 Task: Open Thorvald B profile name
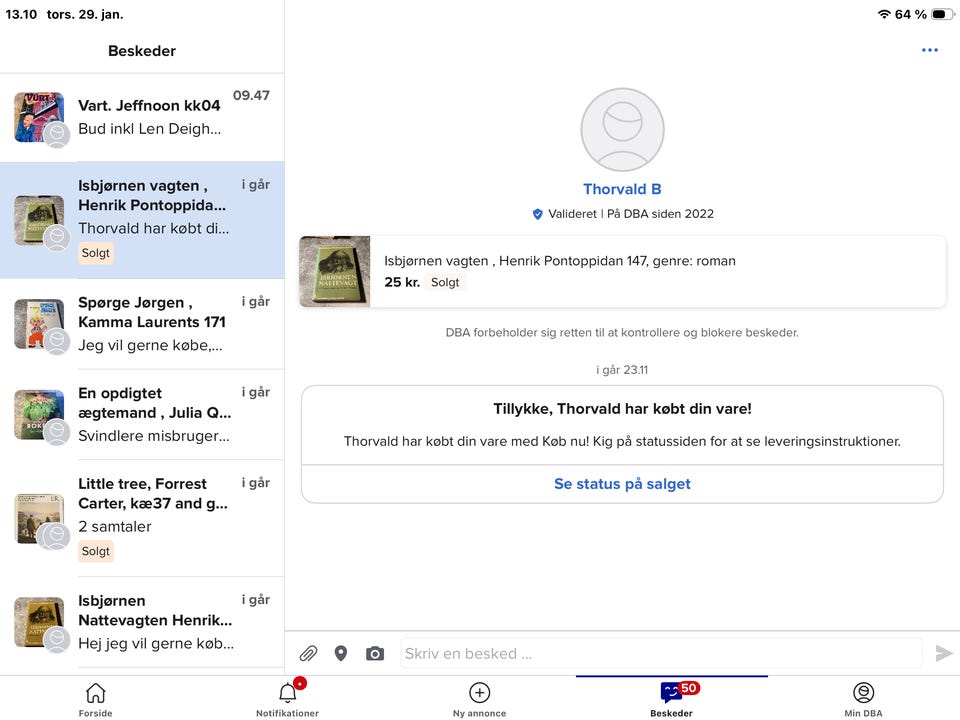pos(622,189)
